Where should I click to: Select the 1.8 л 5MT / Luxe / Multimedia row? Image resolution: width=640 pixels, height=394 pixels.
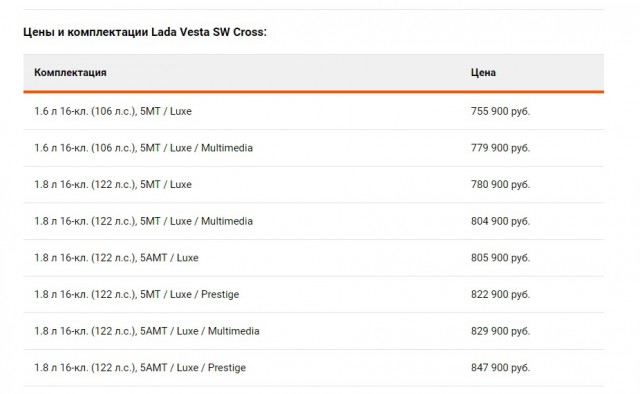[313, 221]
